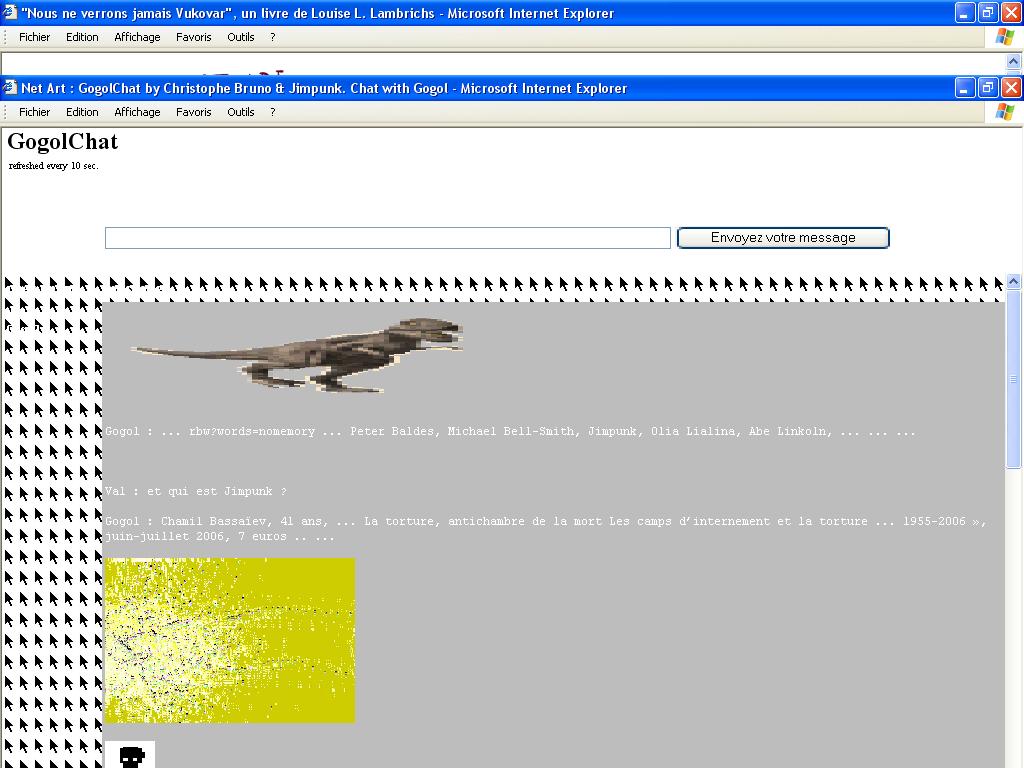Click the yellow noise image in chat
The width and height of the screenshot is (1024, 768).
click(x=230, y=640)
